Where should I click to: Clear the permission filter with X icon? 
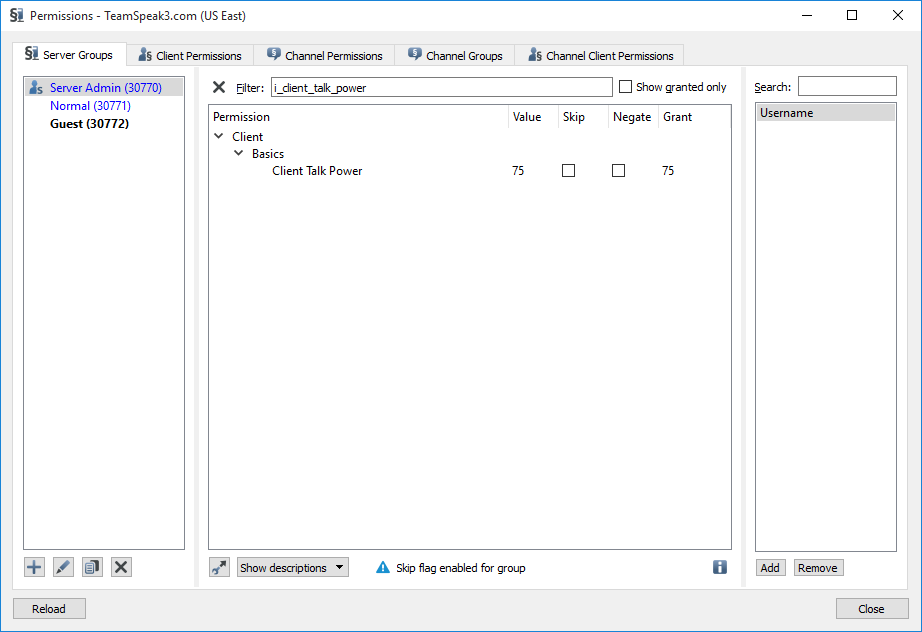219,88
